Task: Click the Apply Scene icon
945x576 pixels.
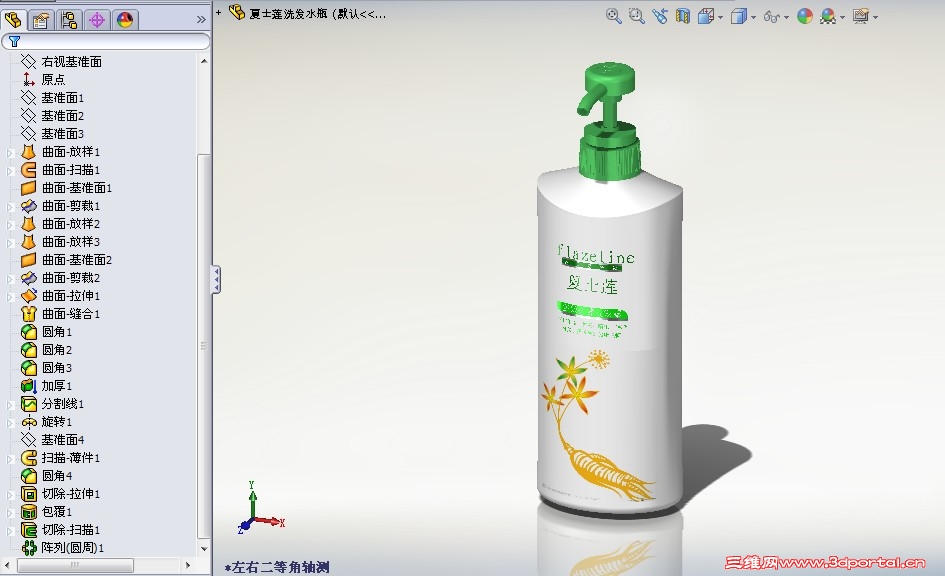Action: coord(828,16)
